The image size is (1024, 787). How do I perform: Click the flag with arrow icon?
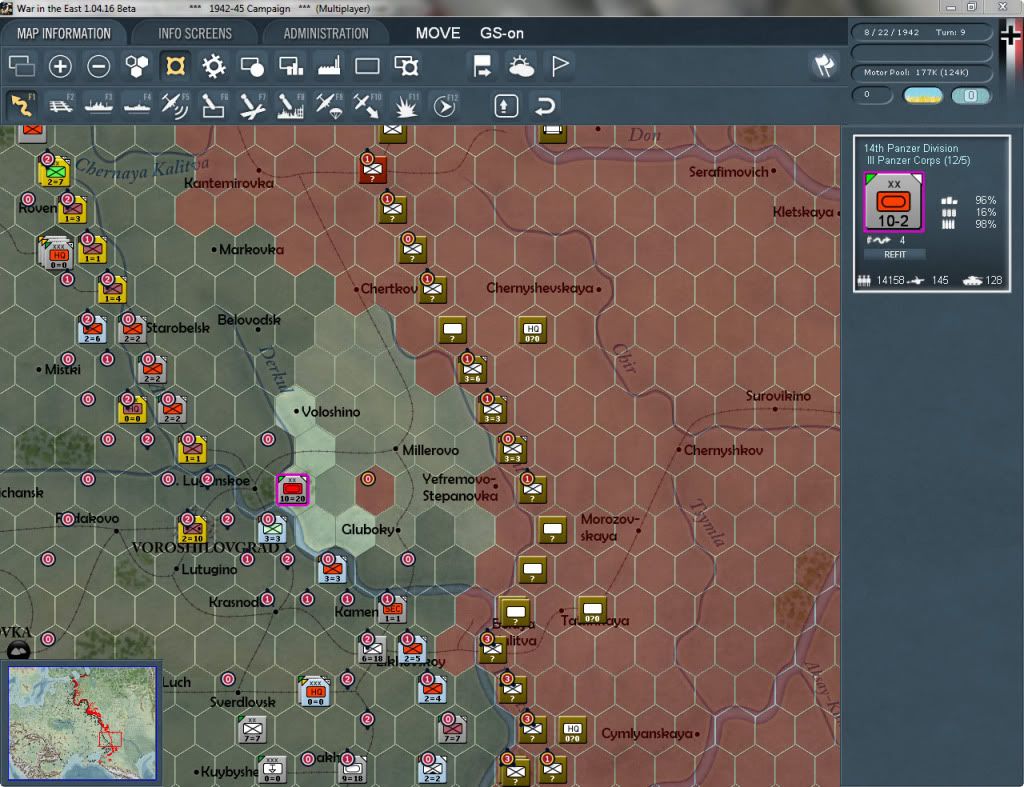coord(482,66)
